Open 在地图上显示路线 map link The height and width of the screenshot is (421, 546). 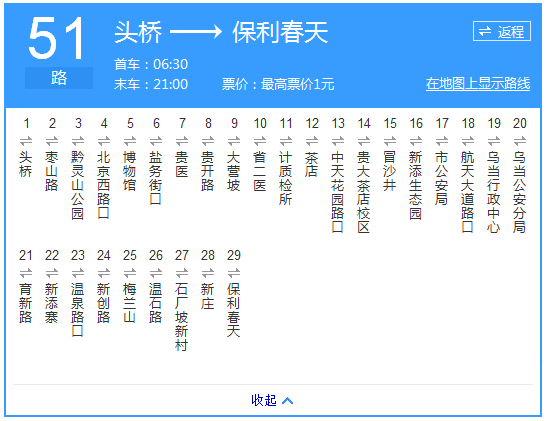[x=478, y=84]
